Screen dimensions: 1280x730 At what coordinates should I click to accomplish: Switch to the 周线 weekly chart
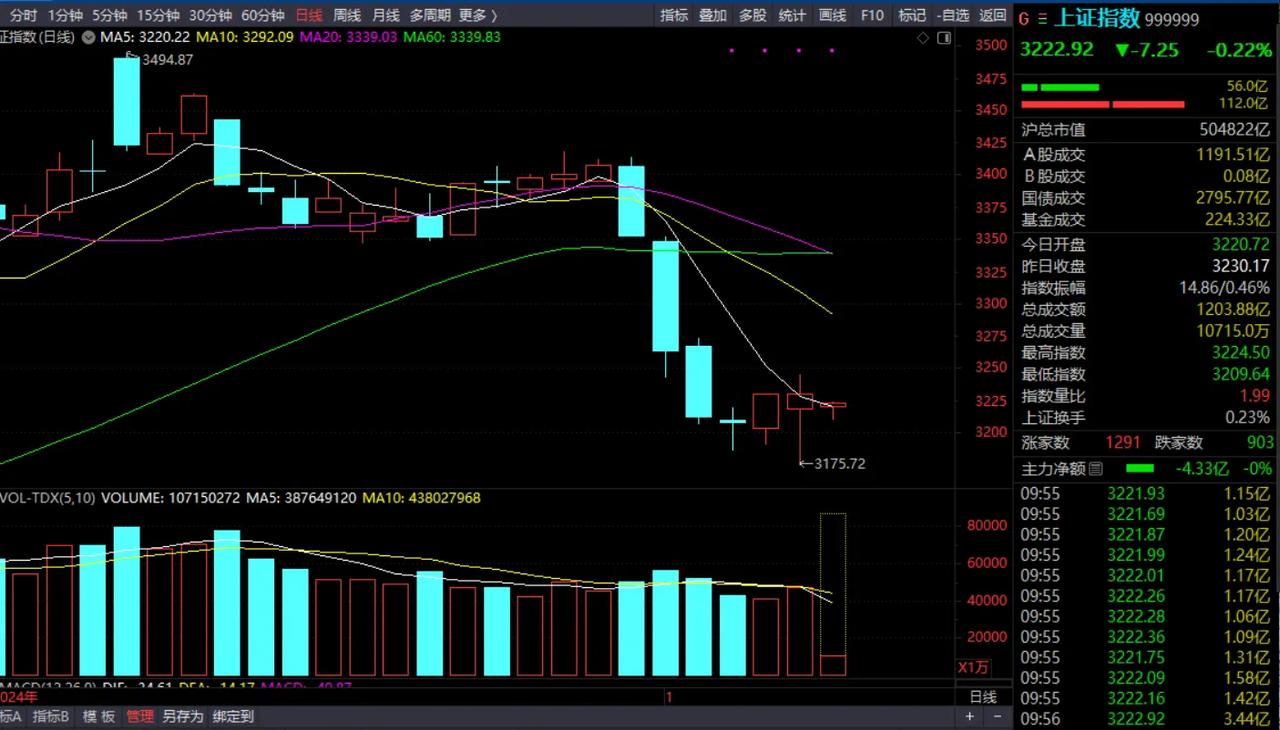(x=347, y=15)
